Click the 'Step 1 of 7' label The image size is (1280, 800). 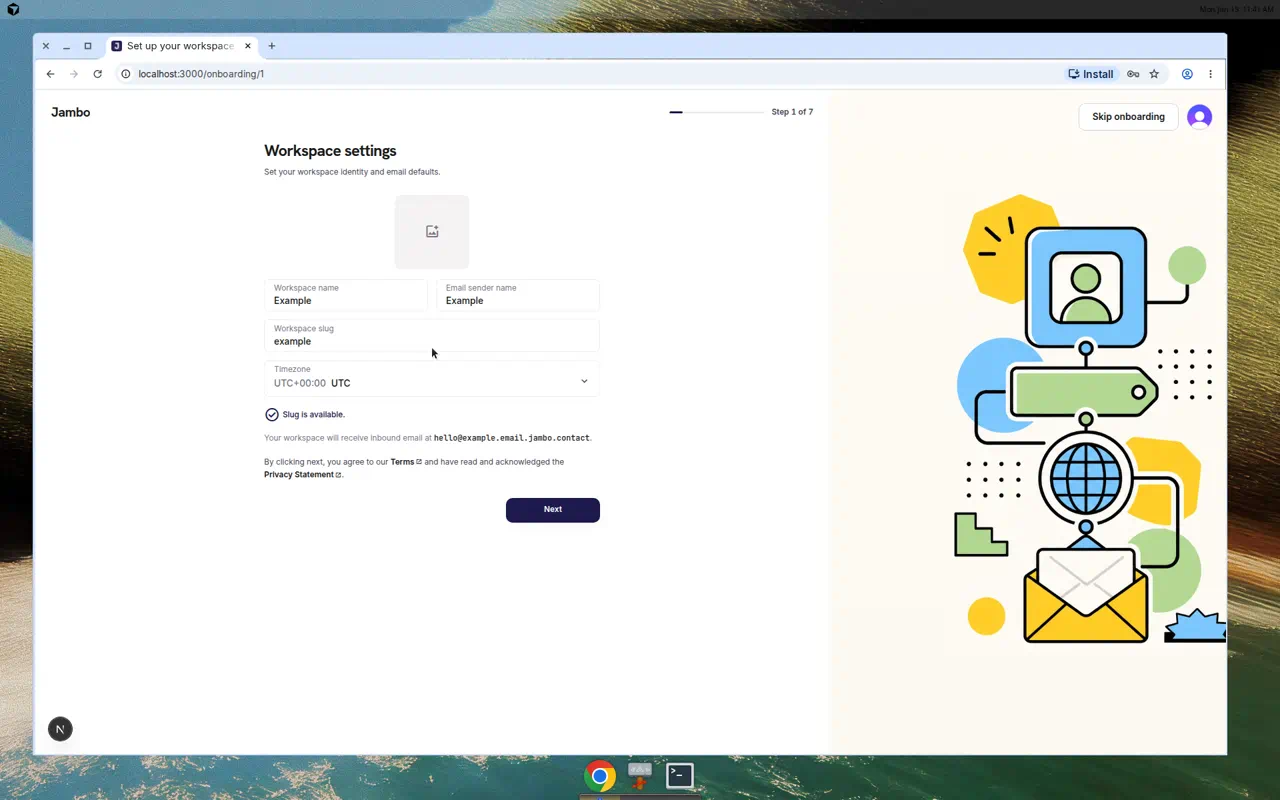click(x=792, y=112)
